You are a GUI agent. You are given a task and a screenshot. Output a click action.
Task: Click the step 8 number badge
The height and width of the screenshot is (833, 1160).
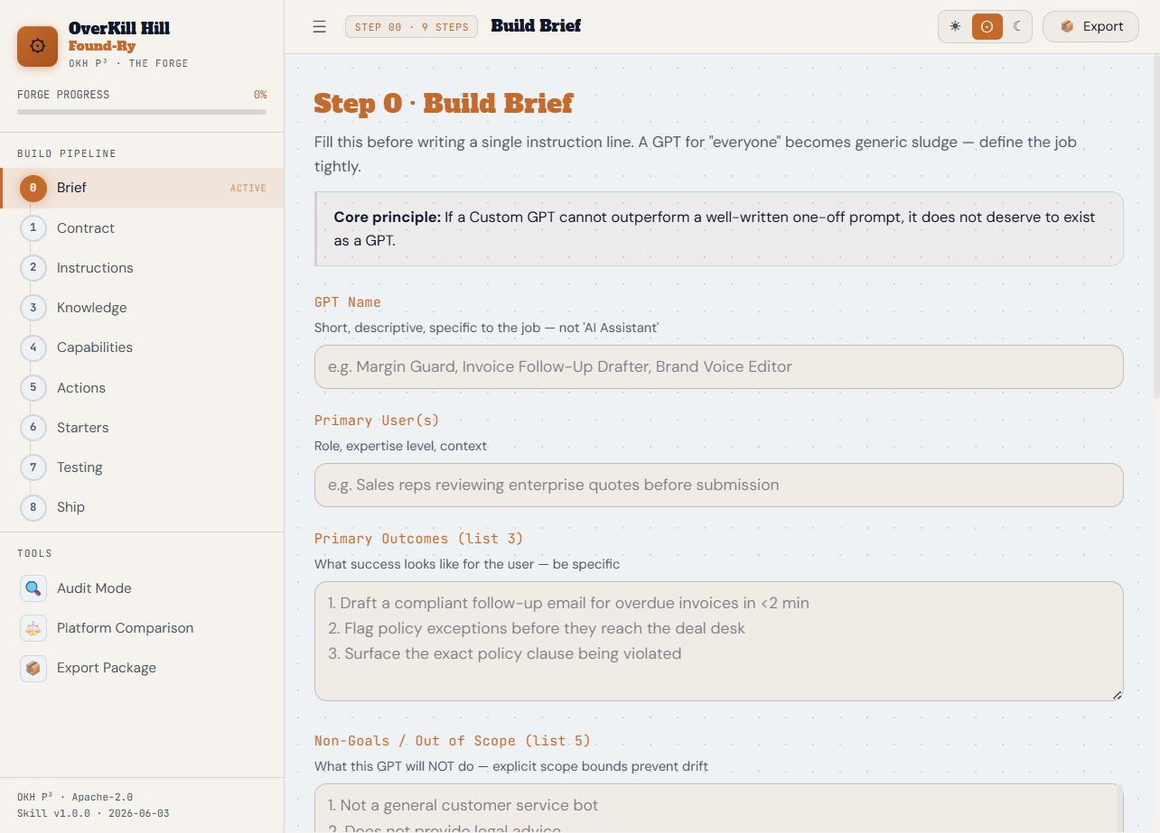pos(33,507)
